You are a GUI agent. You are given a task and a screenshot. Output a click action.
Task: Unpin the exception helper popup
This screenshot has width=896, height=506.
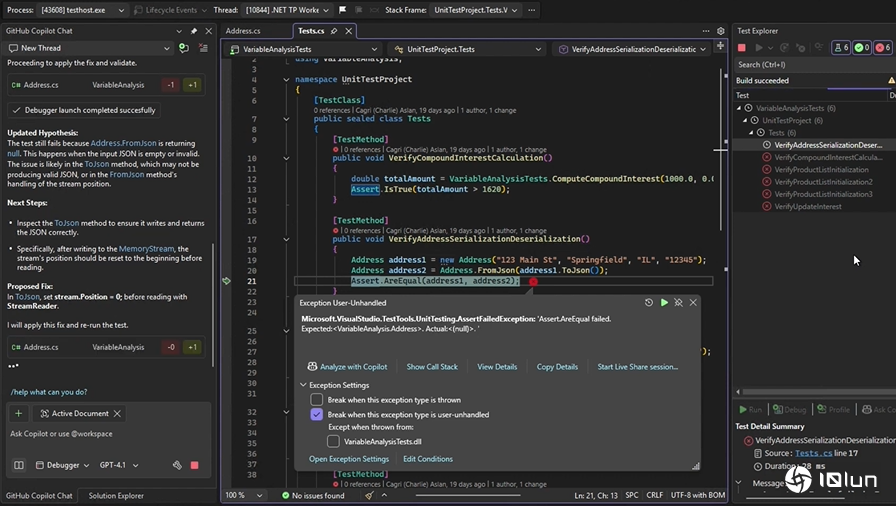pyautogui.click(x=678, y=302)
